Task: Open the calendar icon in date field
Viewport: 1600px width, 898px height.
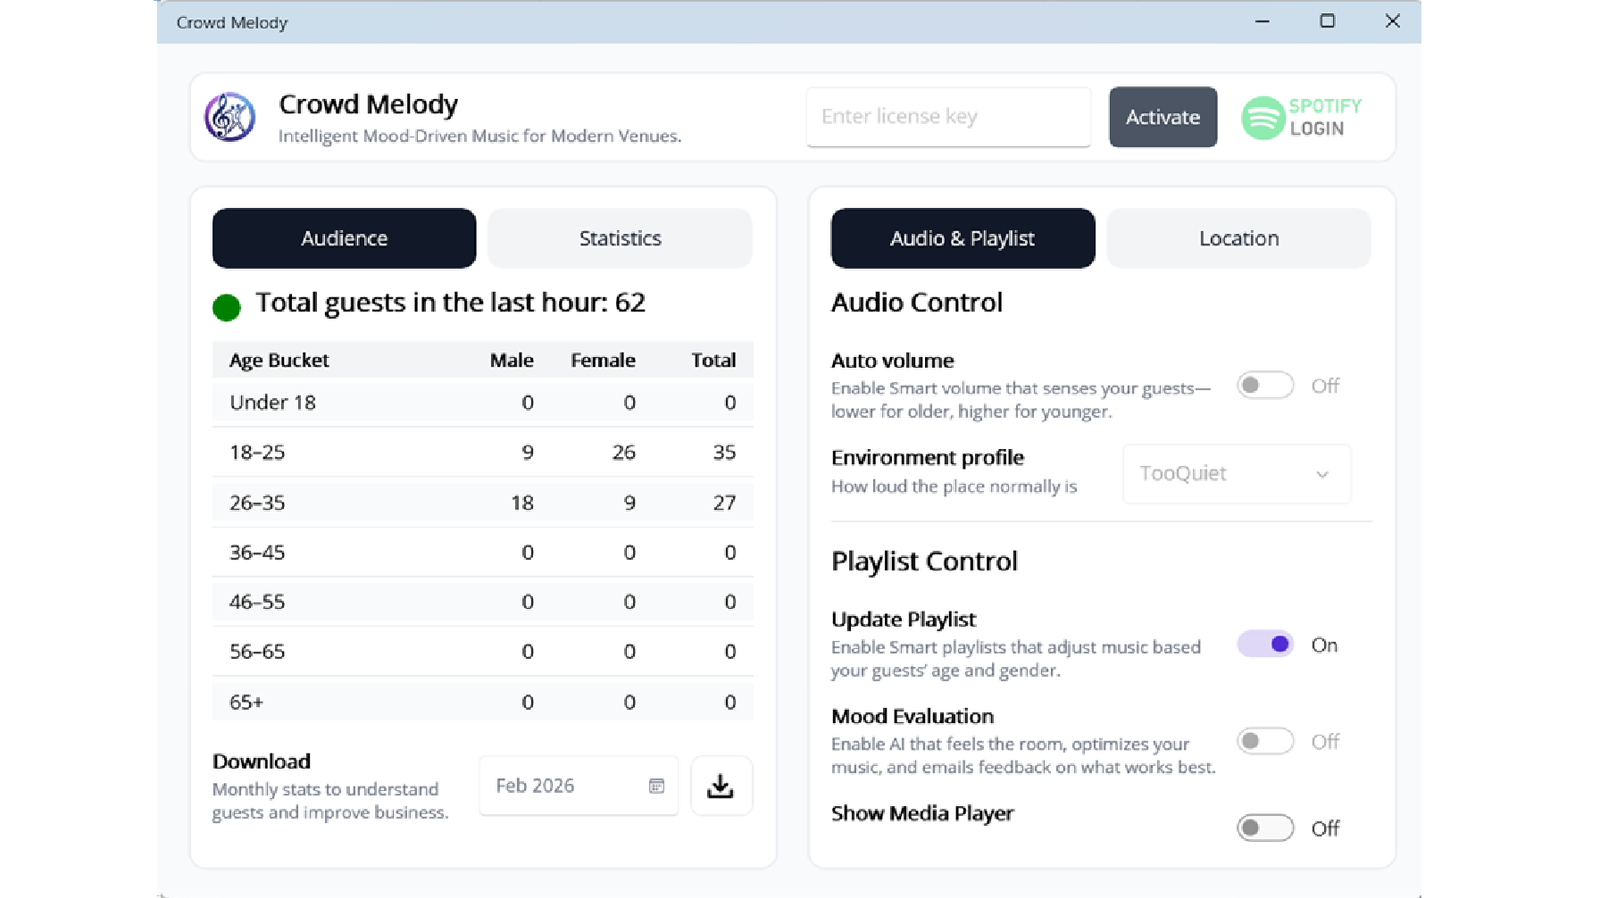Action: coord(656,786)
